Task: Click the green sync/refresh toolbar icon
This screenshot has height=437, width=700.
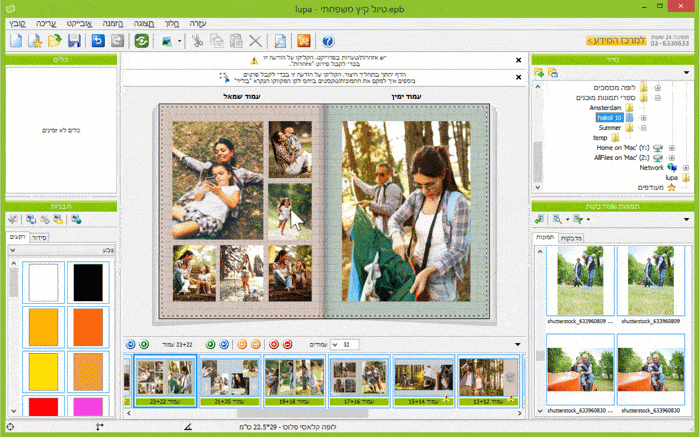Action: 143,41
